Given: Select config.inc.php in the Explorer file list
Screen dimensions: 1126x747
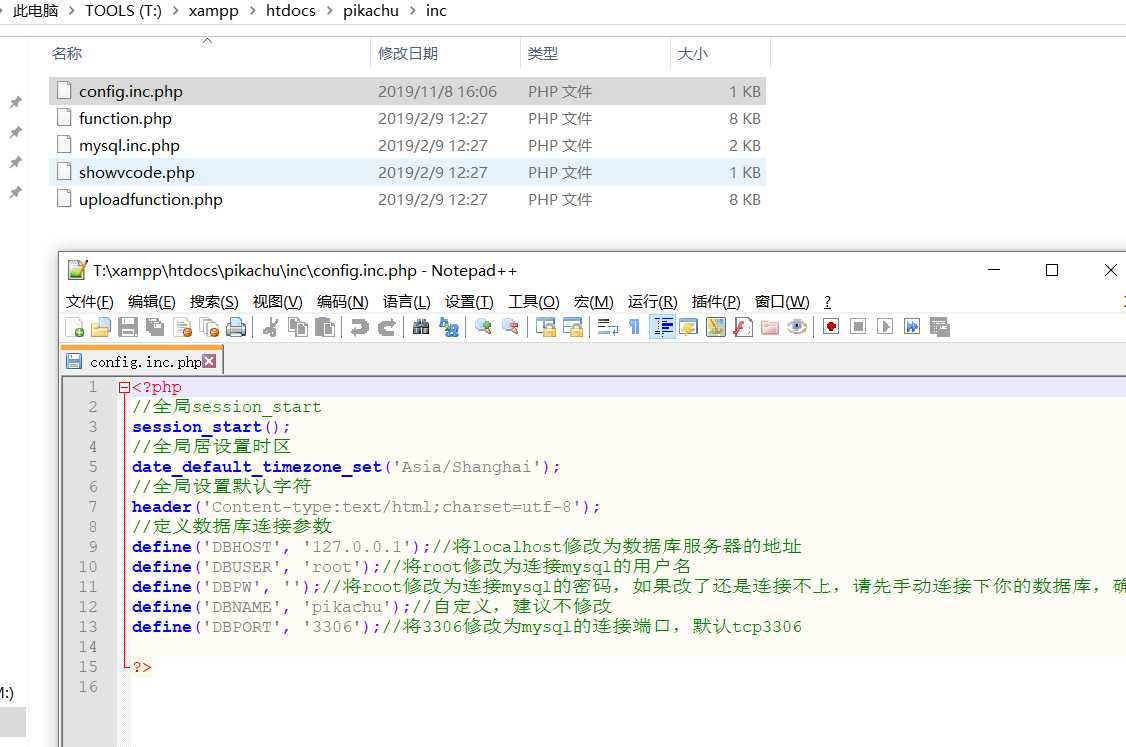Looking at the screenshot, I should coord(407,91).
